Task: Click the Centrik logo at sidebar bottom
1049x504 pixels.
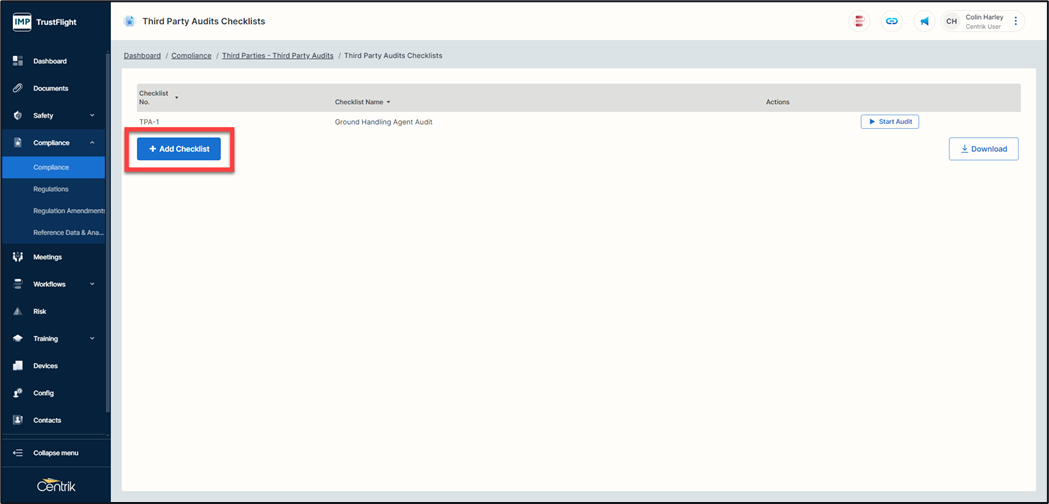Action: pos(56,485)
